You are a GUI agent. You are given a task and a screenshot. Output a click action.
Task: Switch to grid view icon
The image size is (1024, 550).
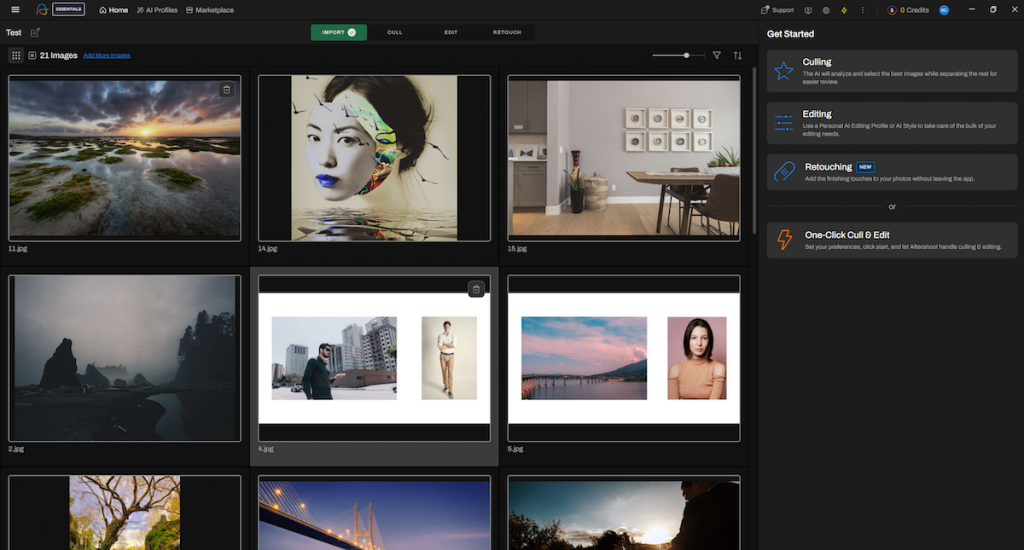point(16,56)
